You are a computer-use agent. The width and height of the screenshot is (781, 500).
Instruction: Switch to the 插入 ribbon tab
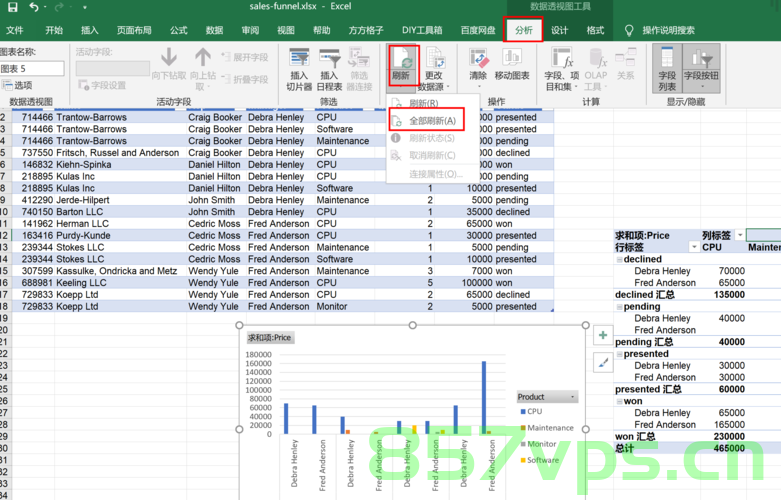[90, 30]
